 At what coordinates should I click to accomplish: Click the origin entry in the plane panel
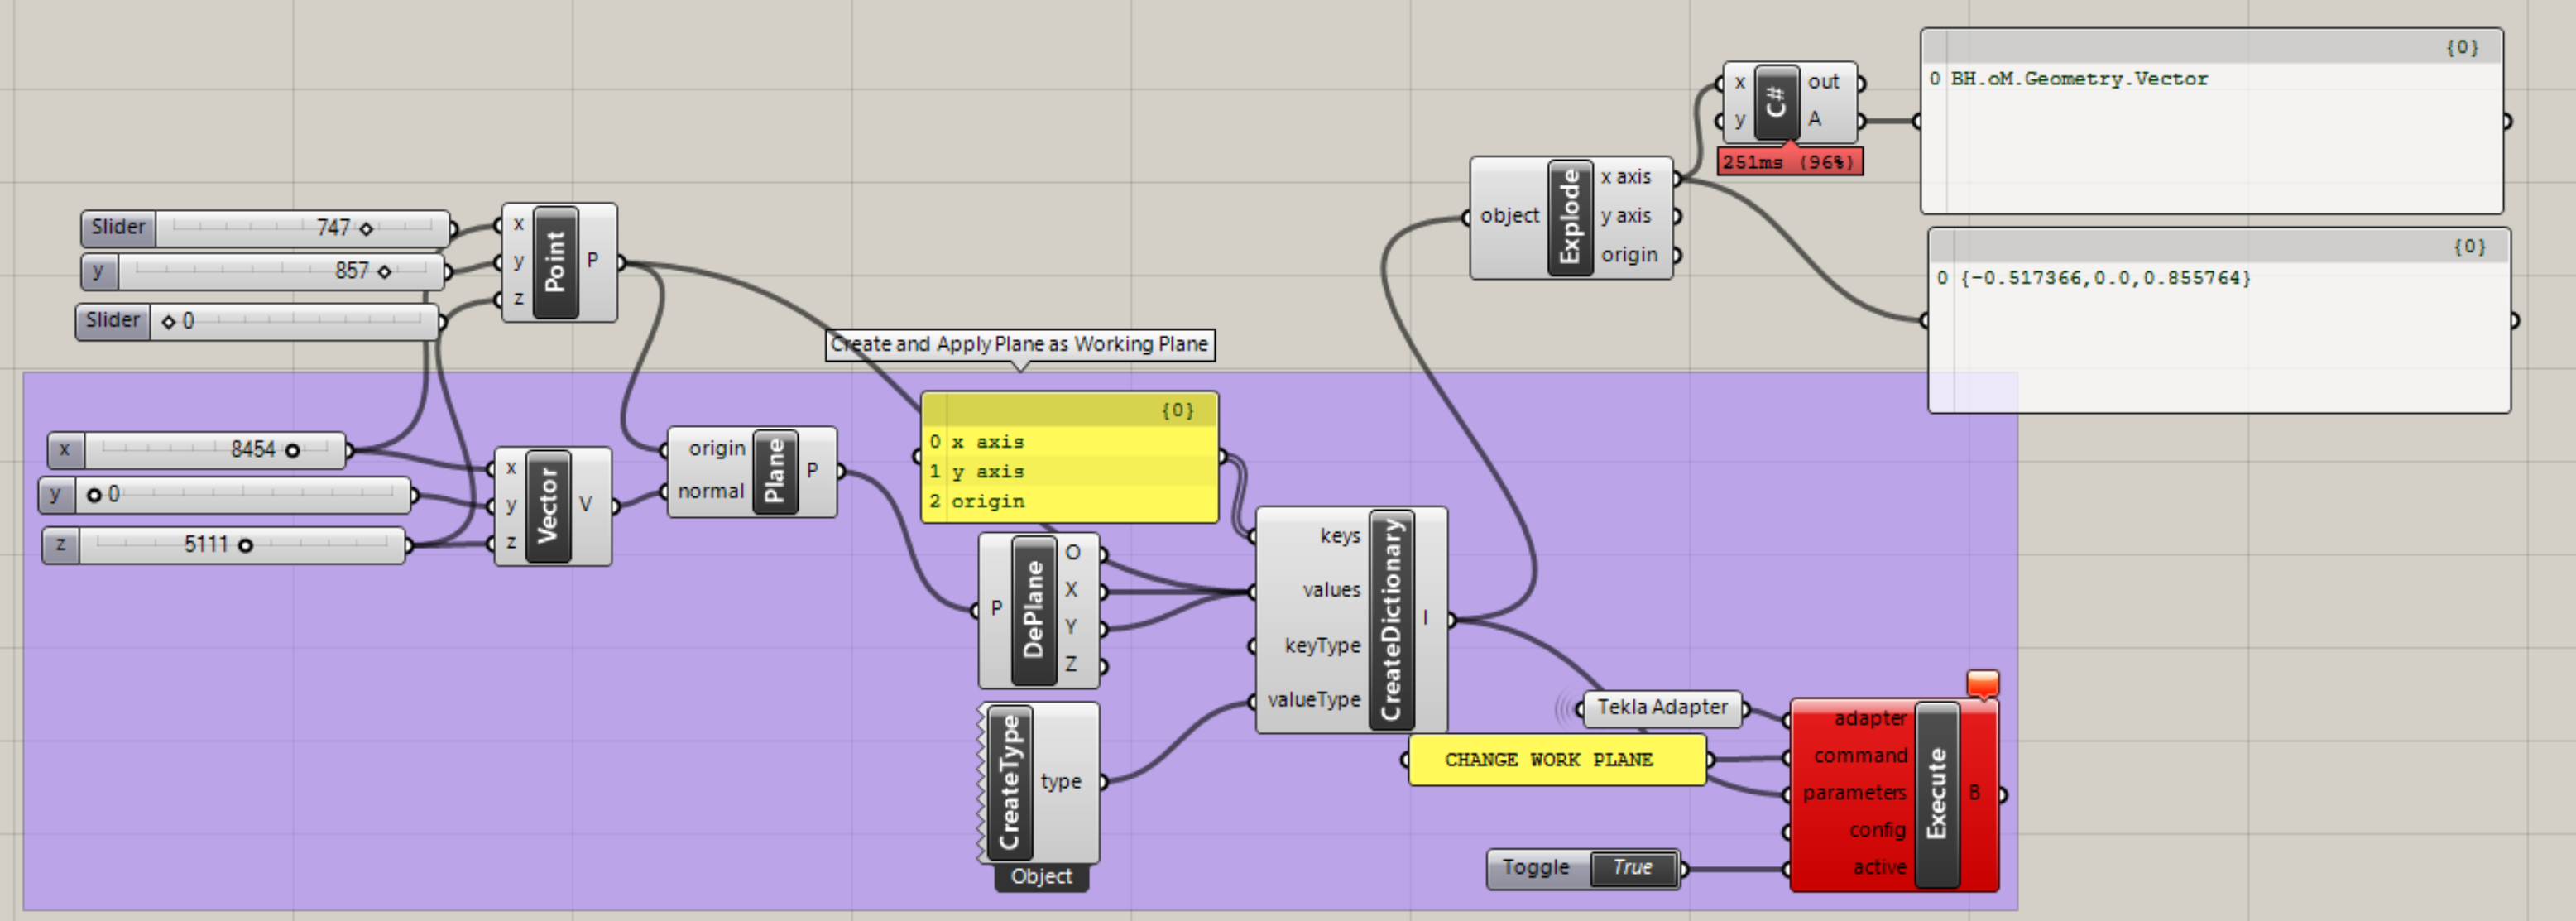coord(988,500)
